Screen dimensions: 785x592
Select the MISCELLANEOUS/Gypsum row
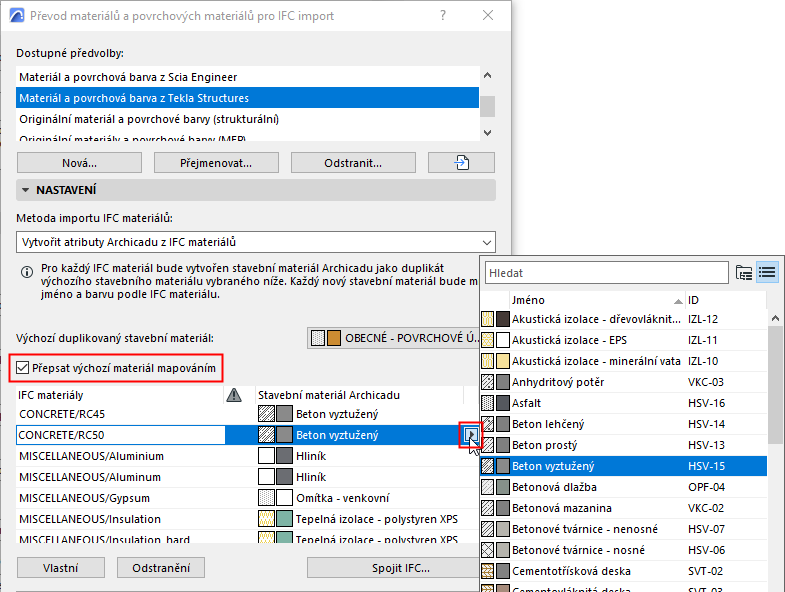pyautogui.click(x=247, y=498)
